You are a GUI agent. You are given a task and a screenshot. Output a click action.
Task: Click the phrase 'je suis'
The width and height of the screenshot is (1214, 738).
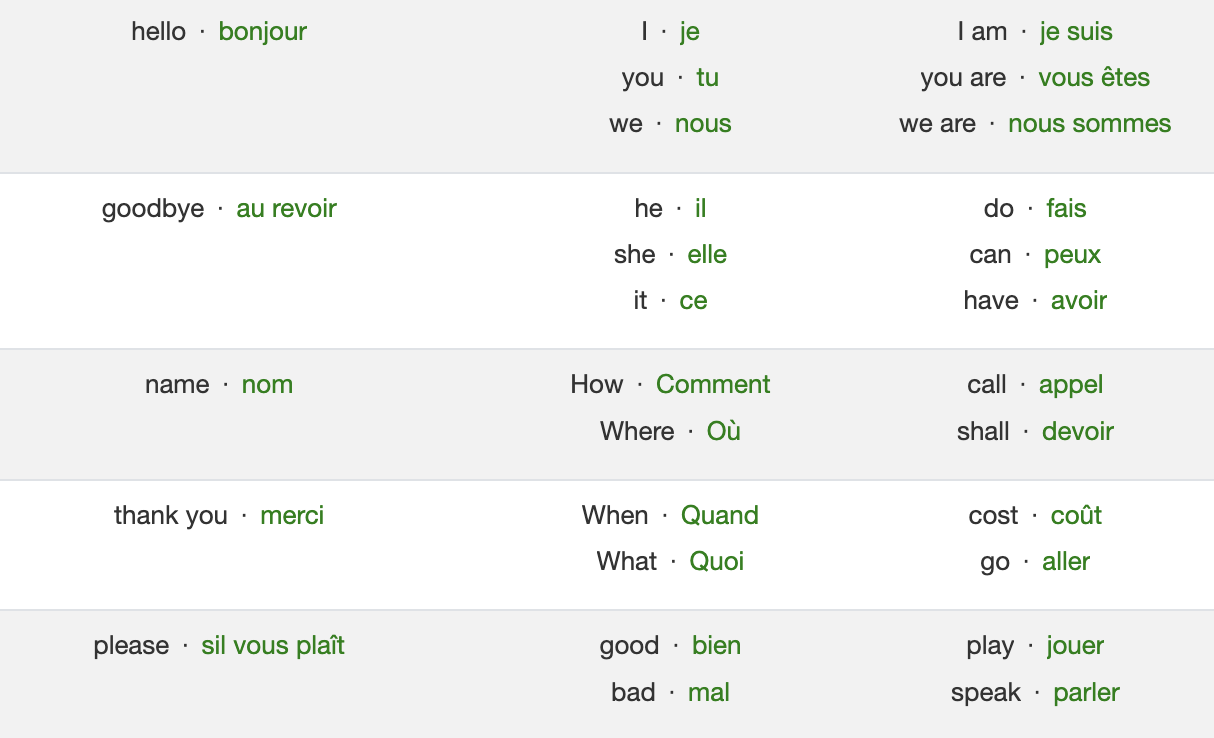tap(1076, 32)
